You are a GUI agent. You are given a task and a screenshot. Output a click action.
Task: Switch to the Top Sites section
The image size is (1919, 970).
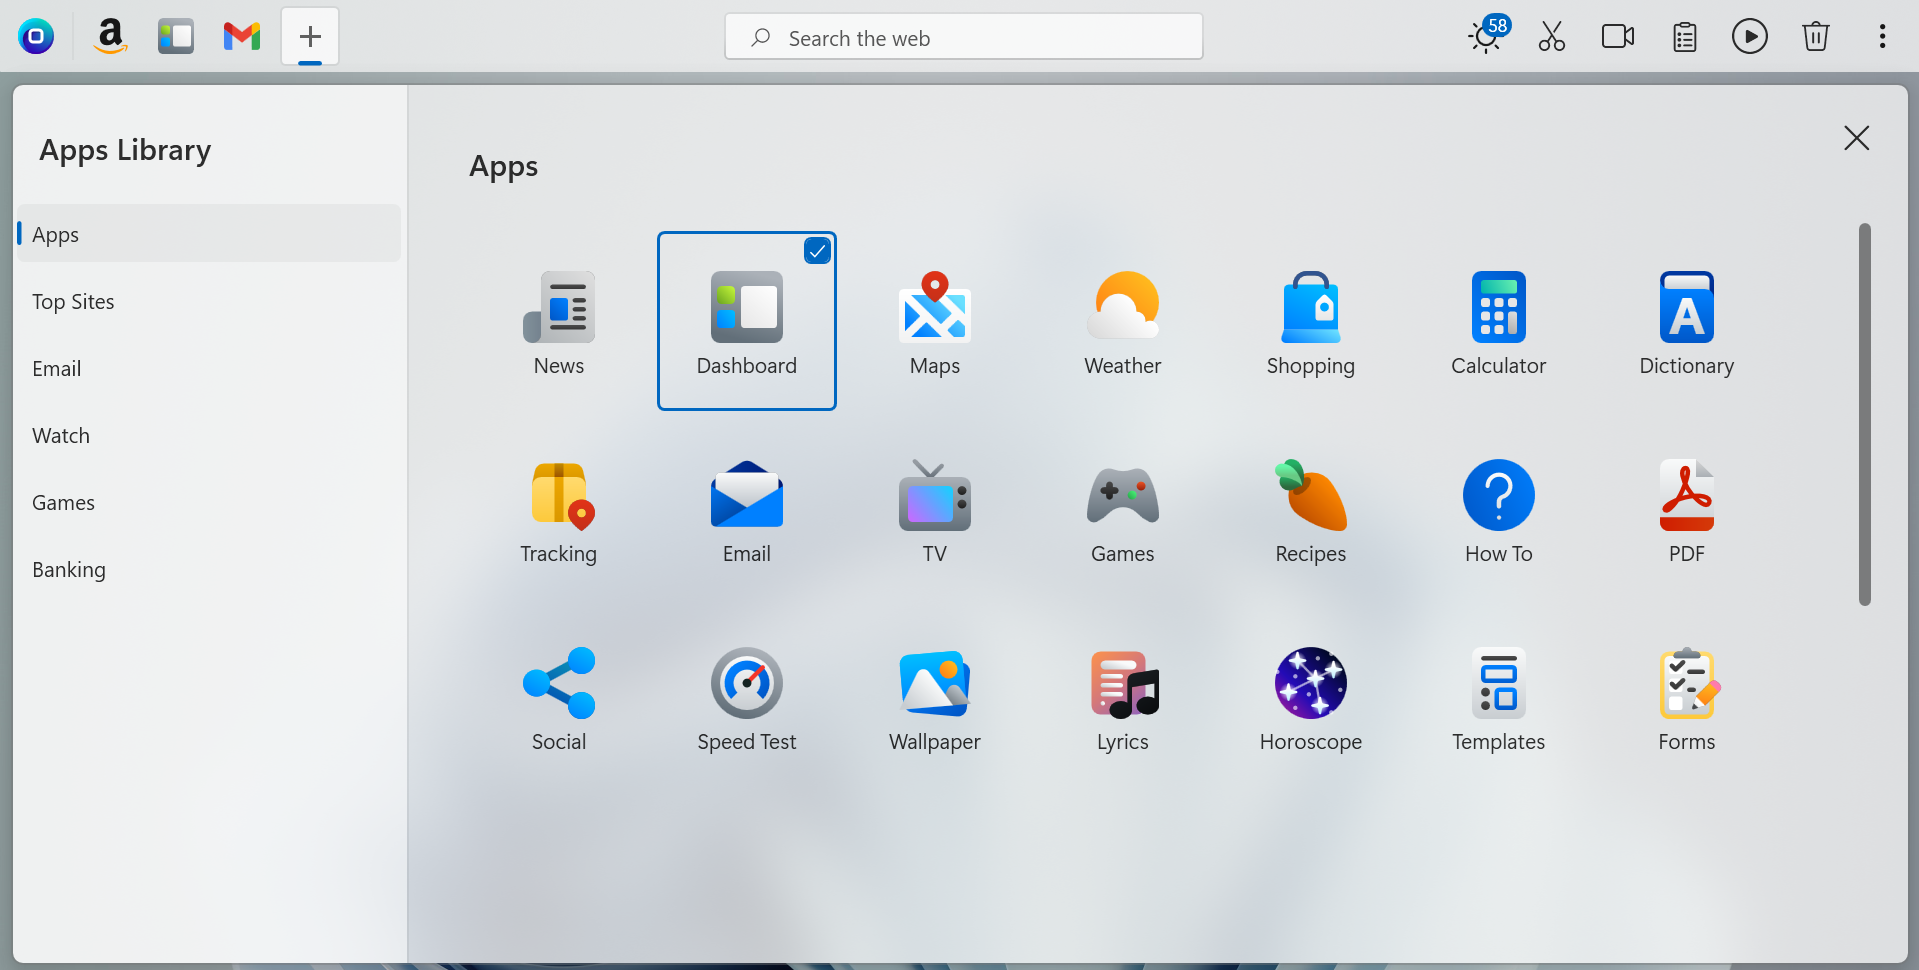[x=73, y=301]
